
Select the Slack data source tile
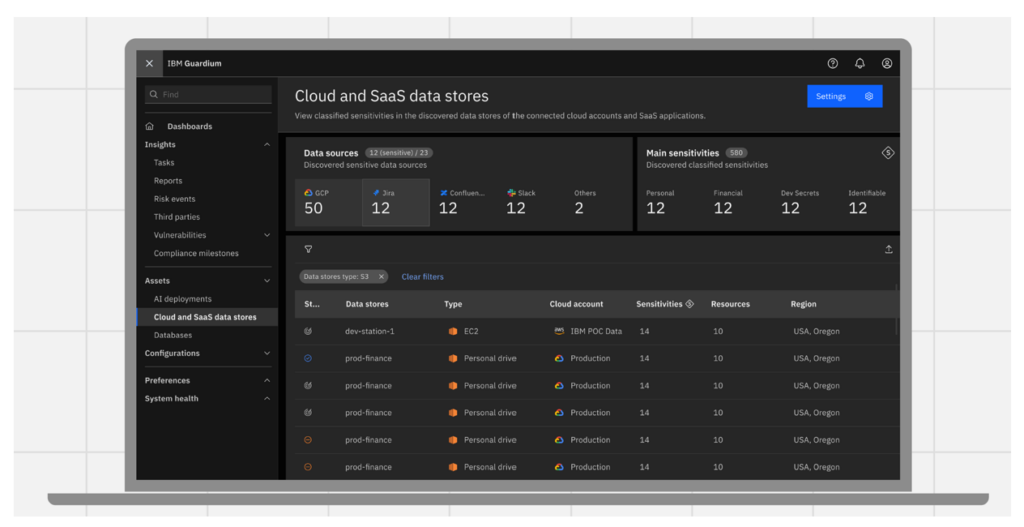530,202
